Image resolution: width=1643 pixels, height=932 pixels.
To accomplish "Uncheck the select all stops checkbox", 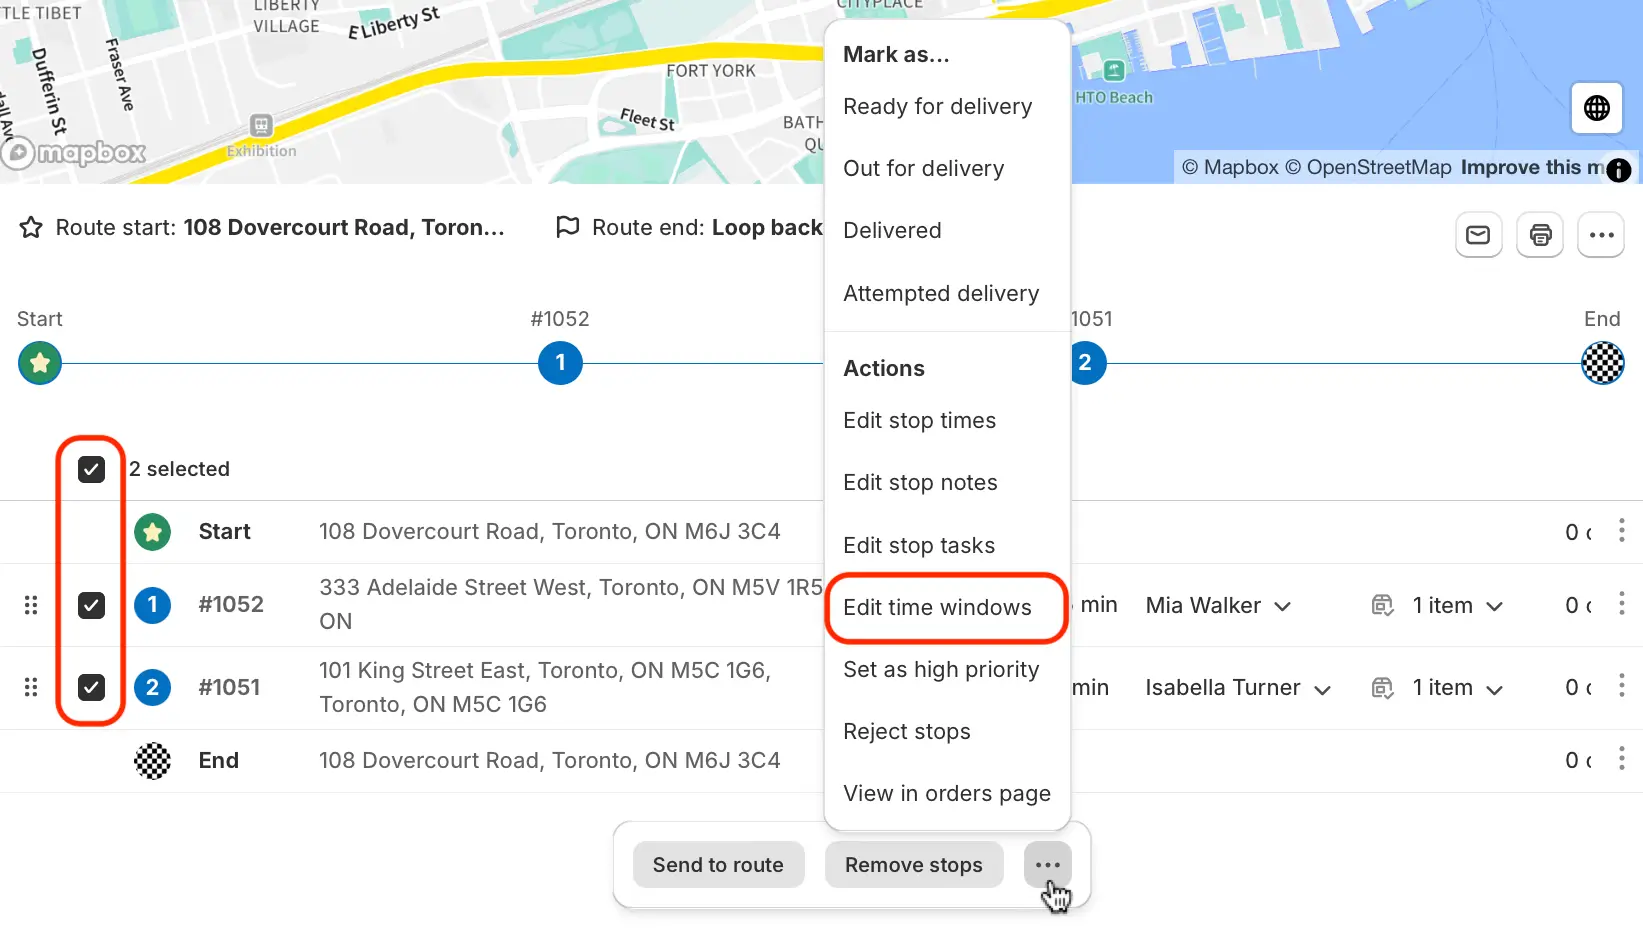I will (91, 469).
